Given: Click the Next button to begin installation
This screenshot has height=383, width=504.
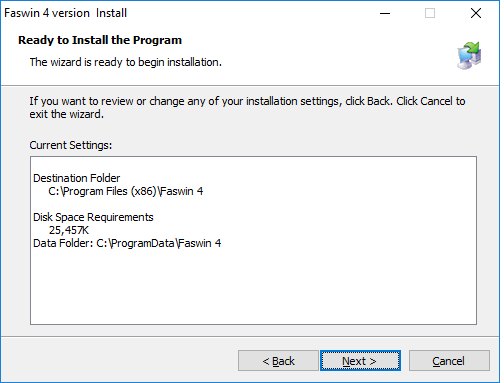Looking at the screenshot, I should 360,360.
